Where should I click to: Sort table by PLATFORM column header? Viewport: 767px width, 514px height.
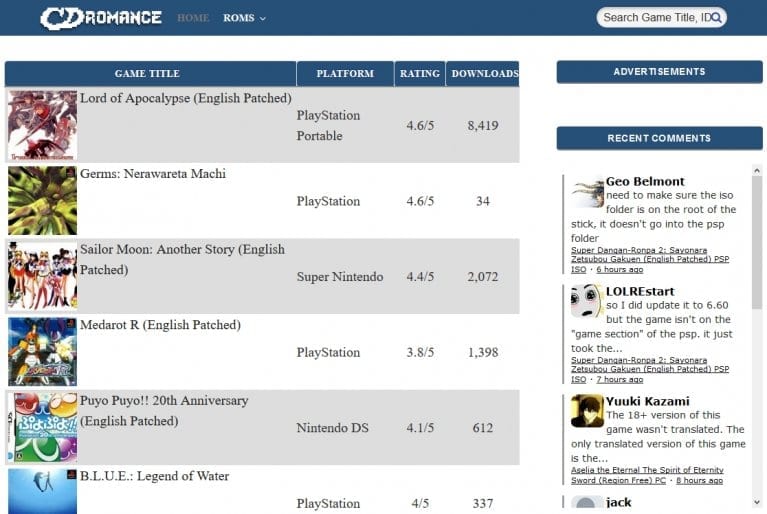[x=345, y=74]
